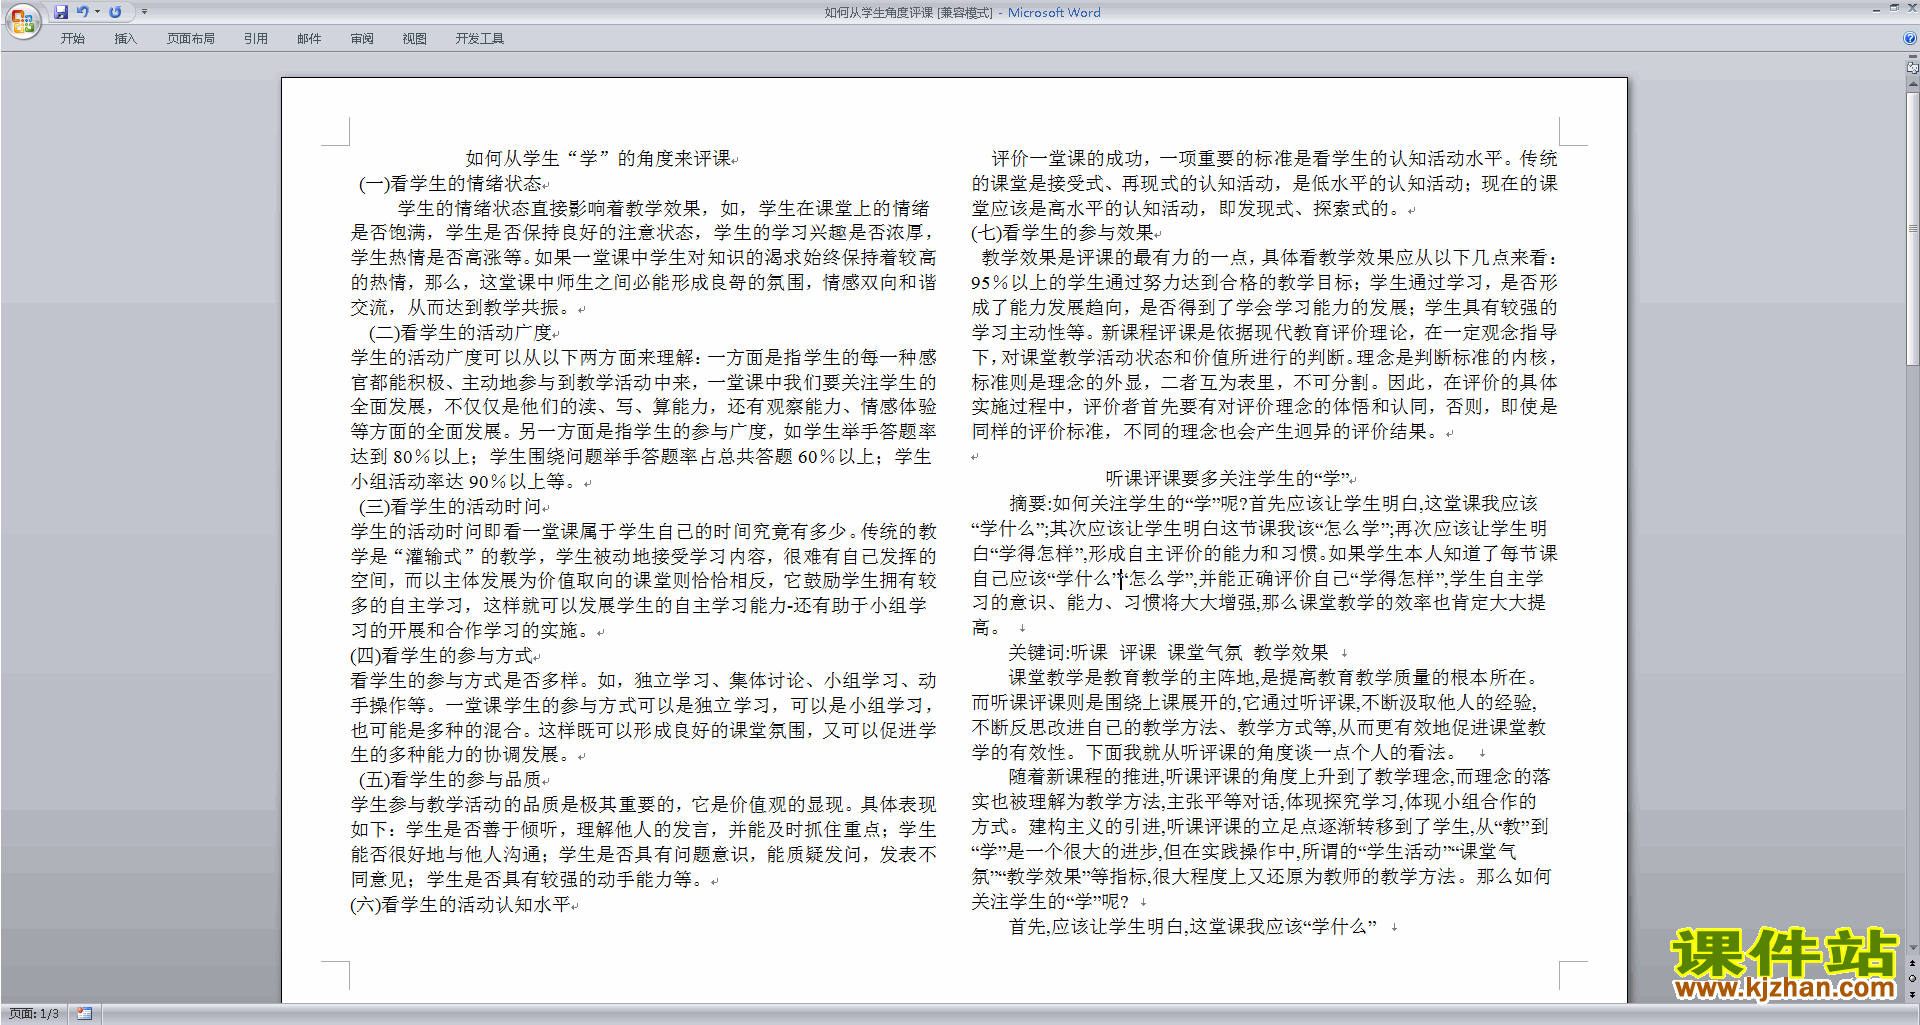Viewport: 1920px width, 1025px height.
Task: Click the 页面: 1/3 status bar indicator
Action: pos(34,1014)
